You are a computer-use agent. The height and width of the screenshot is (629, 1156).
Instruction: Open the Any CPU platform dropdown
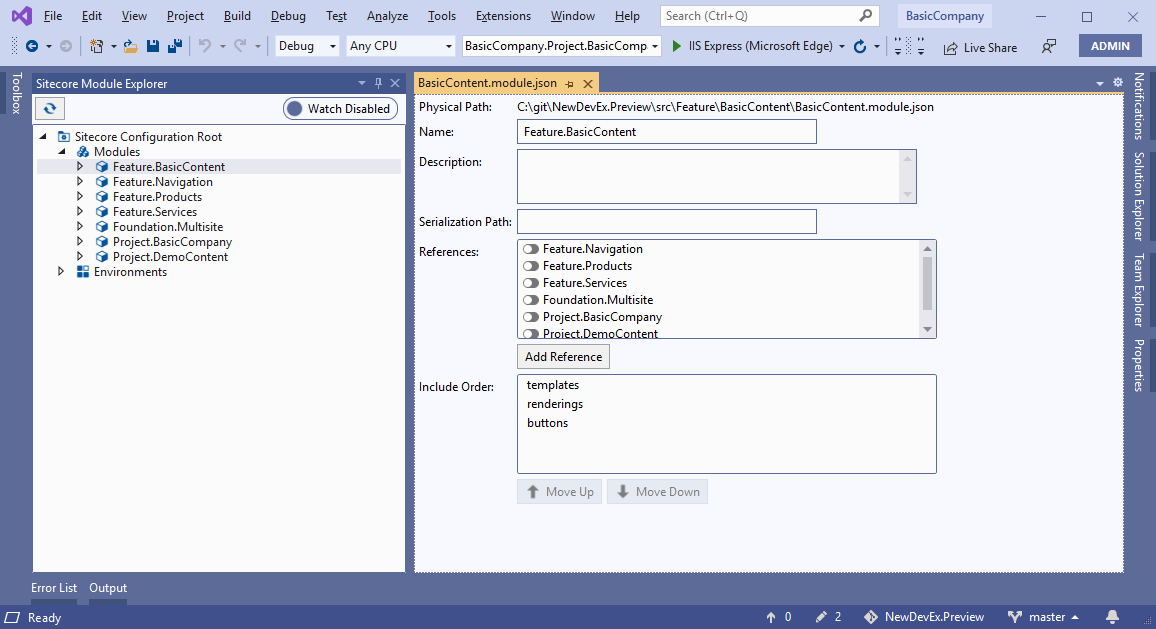[448, 46]
